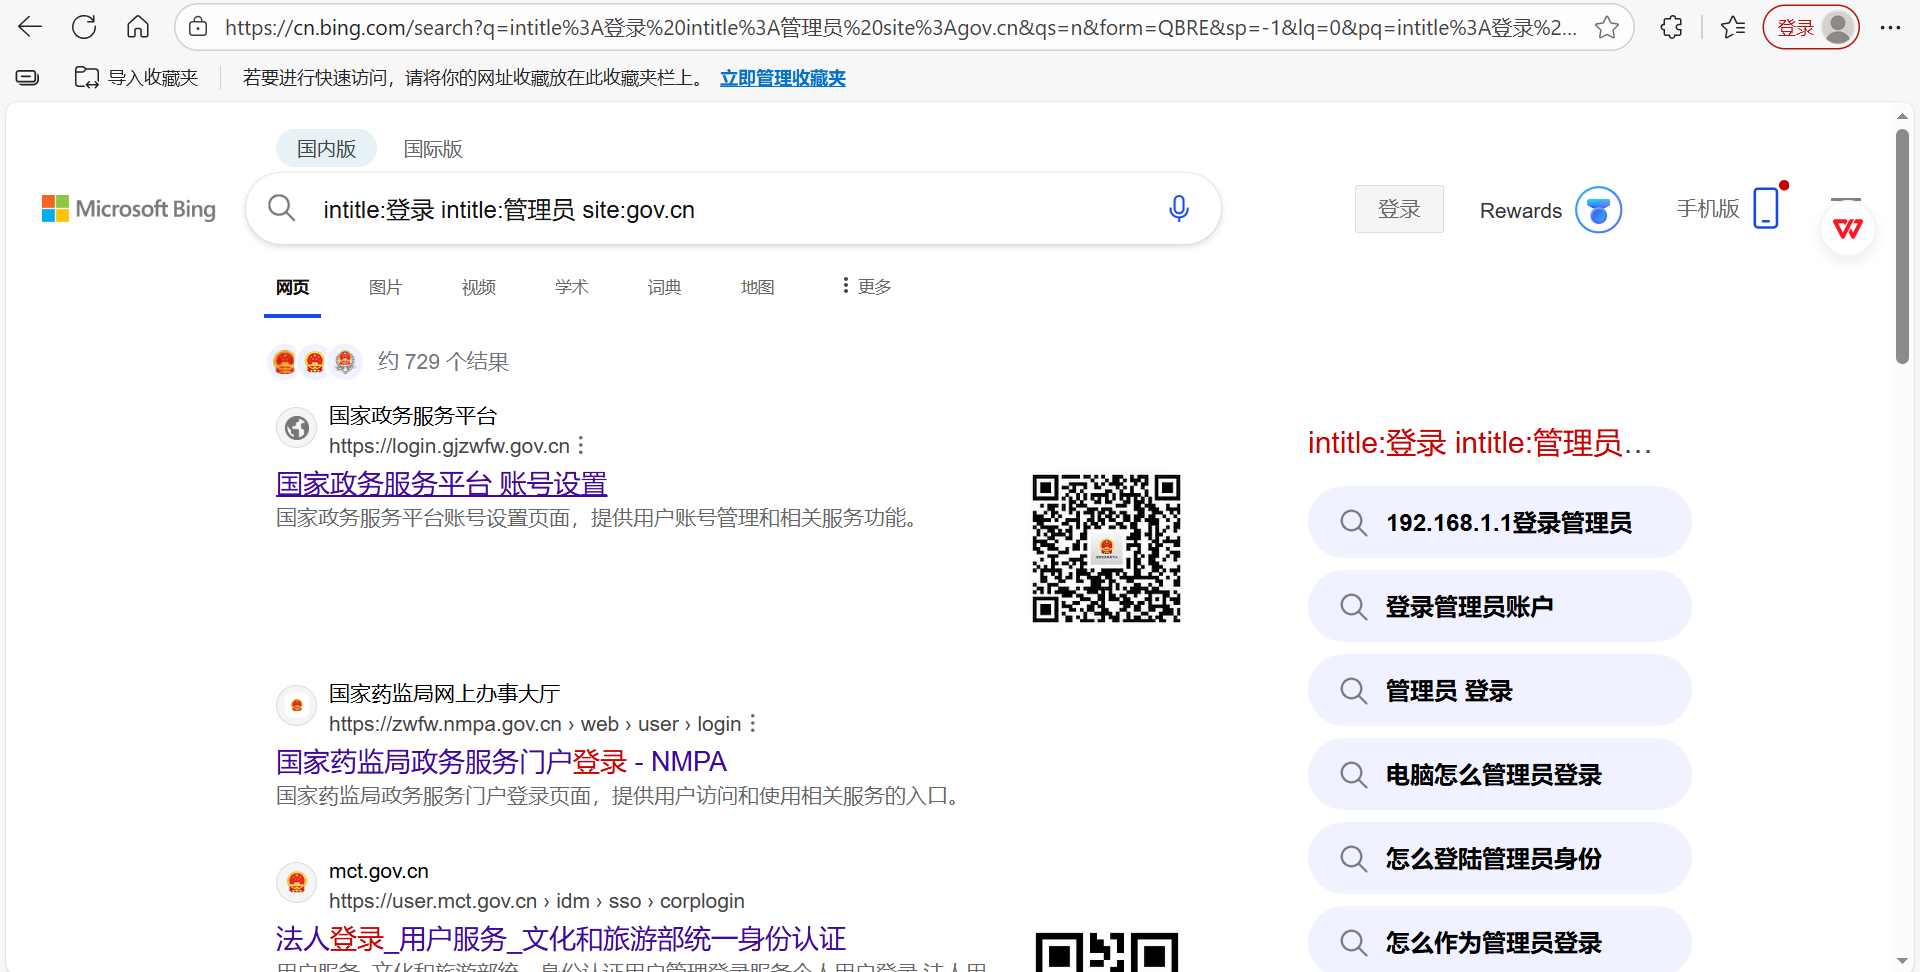This screenshot has width=1920, height=972.
Task: Open 国家药监局政务服务门户登录 - NMPA result
Action: click(x=501, y=762)
